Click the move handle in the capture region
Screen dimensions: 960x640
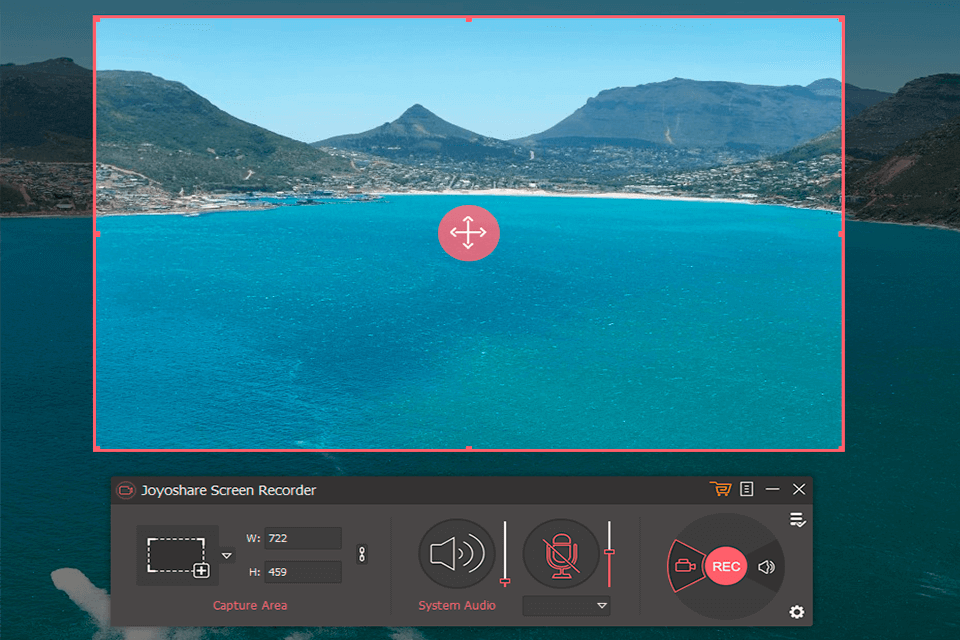tap(469, 233)
